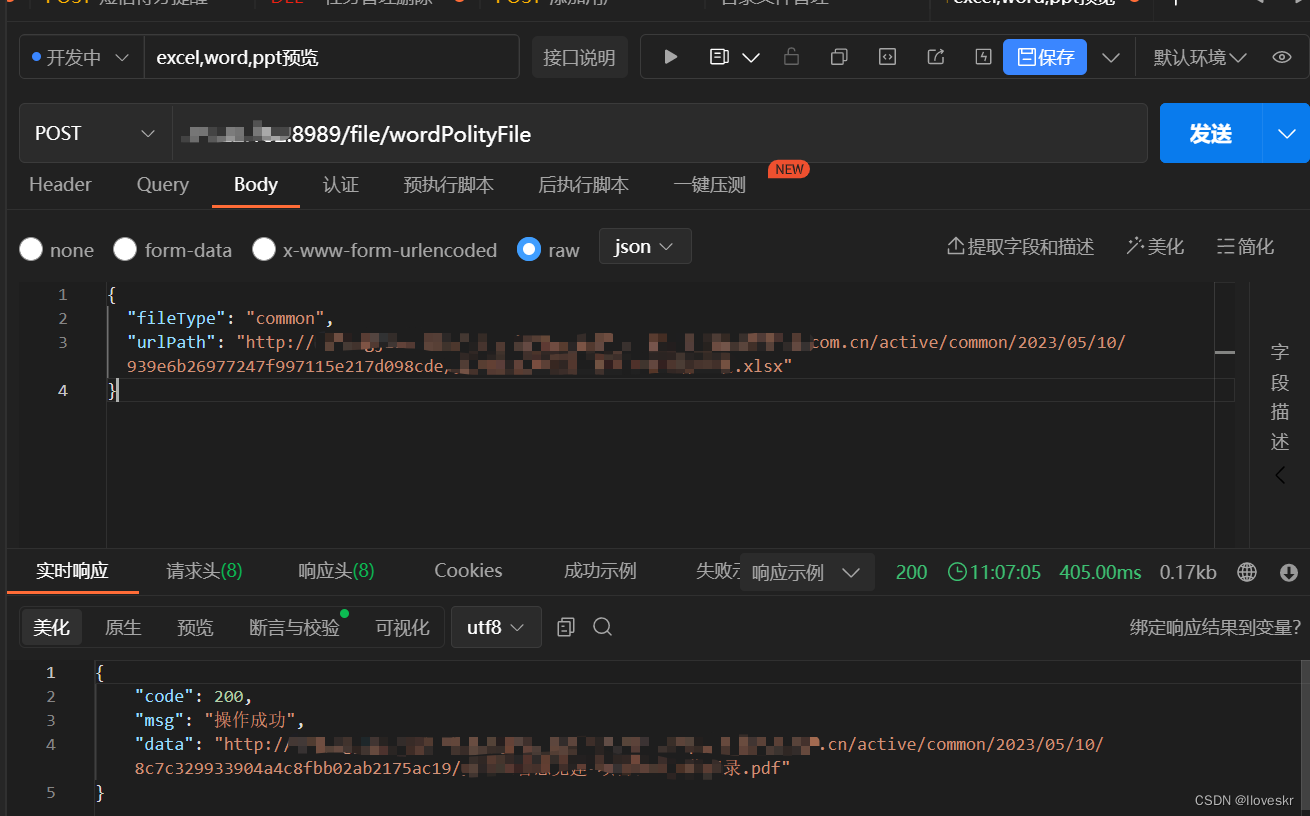Open the 响应示例 dropdown
The width and height of the screenshot is (1310, 816).
coord(806,572)
